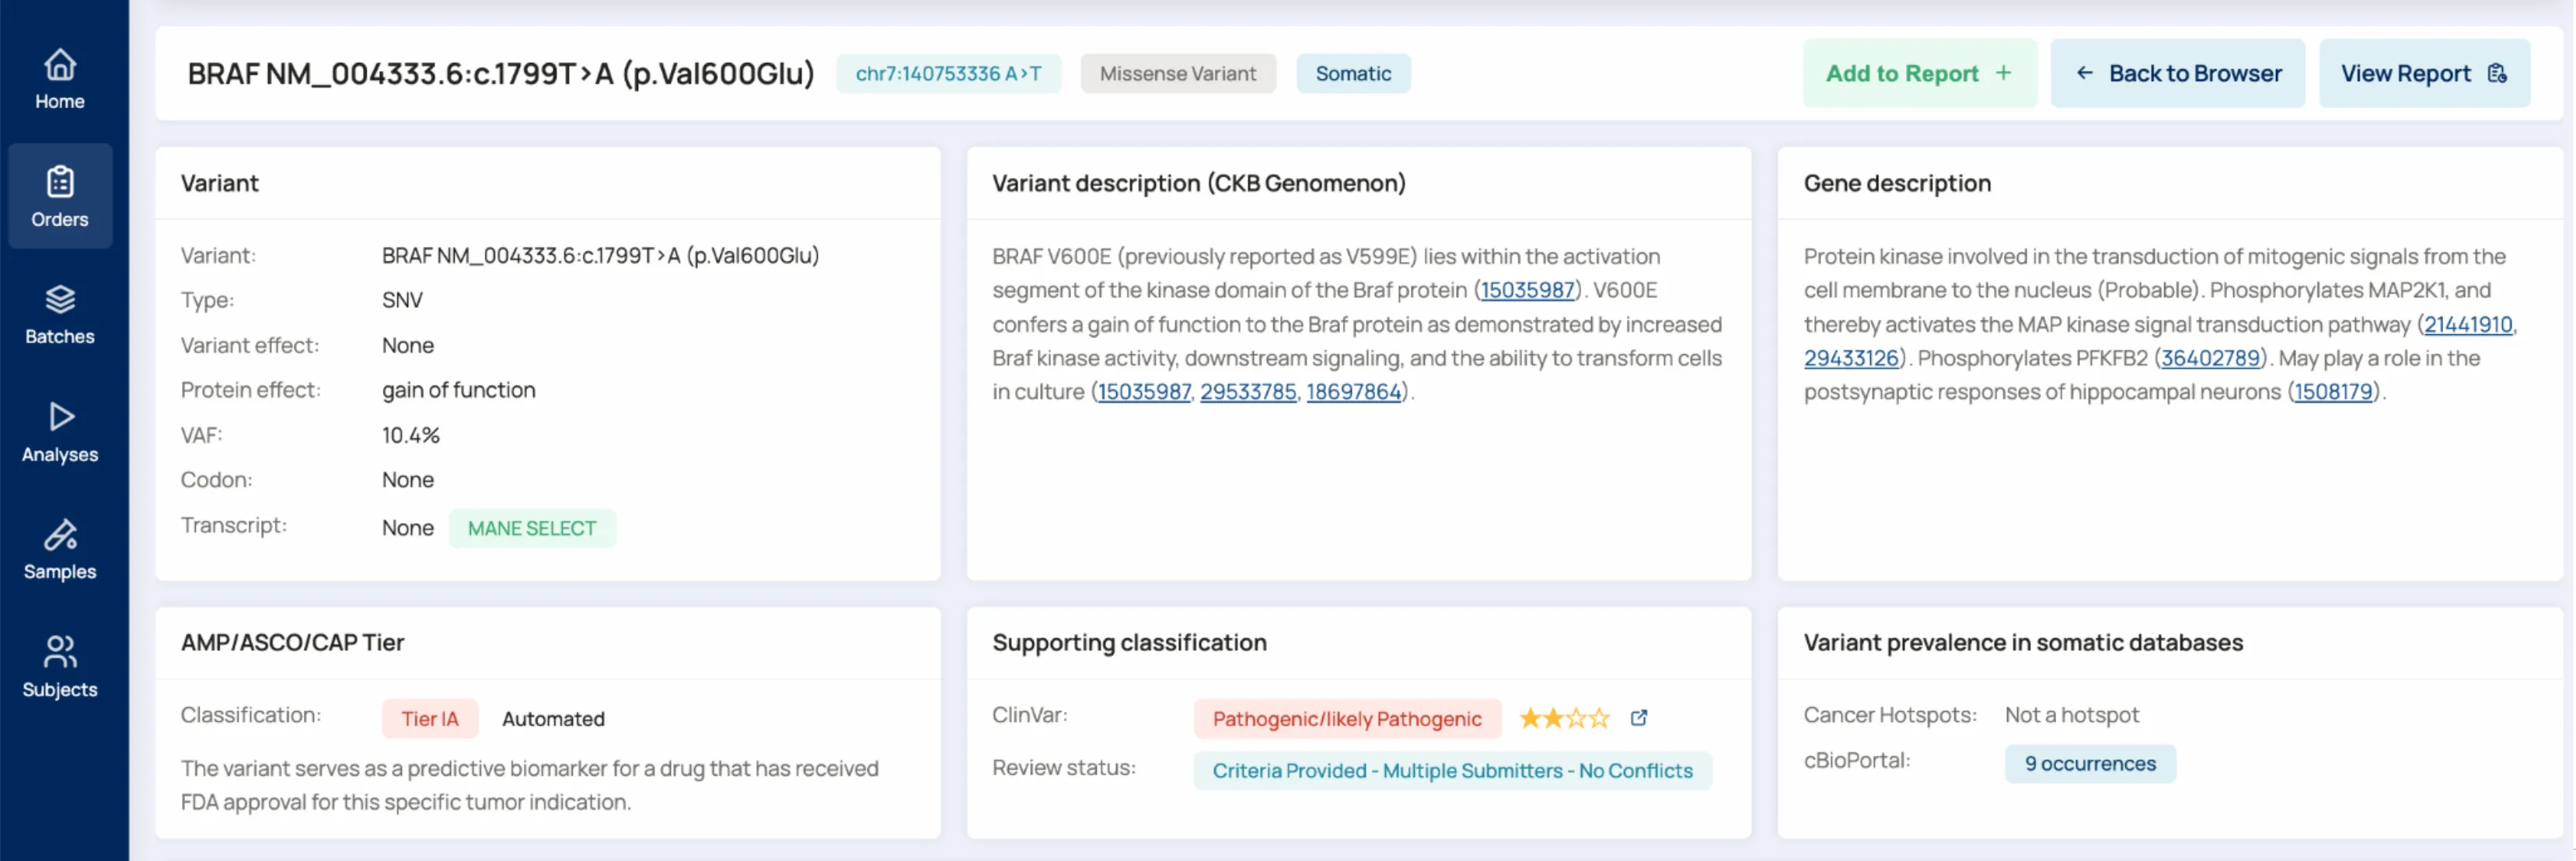The height and width of the screenshot is (861, 2576).
Task: Click the Missense Variant tag
Action: pos(1177,73)
